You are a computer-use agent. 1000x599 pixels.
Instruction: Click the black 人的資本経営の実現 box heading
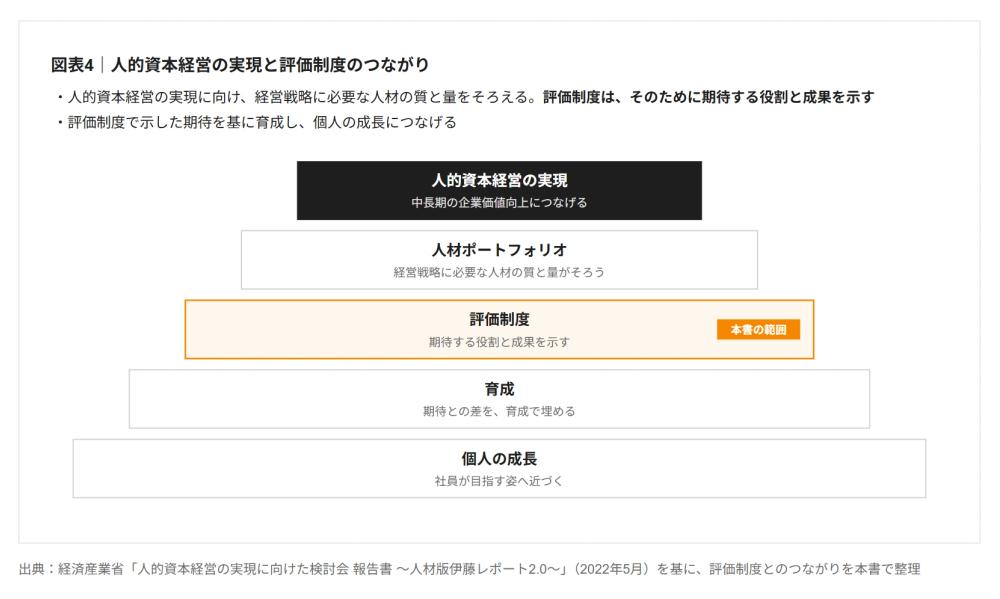point(499,181)
